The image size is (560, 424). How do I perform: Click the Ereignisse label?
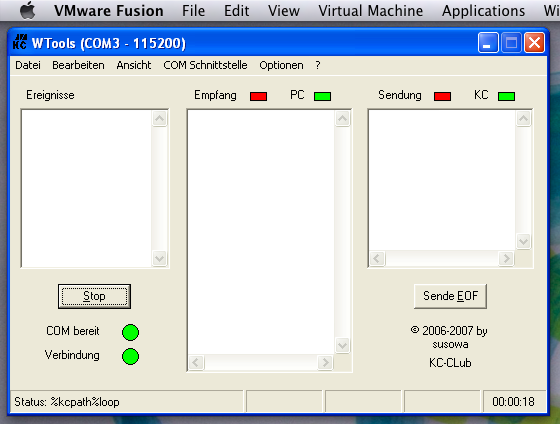tap(50, 95)
